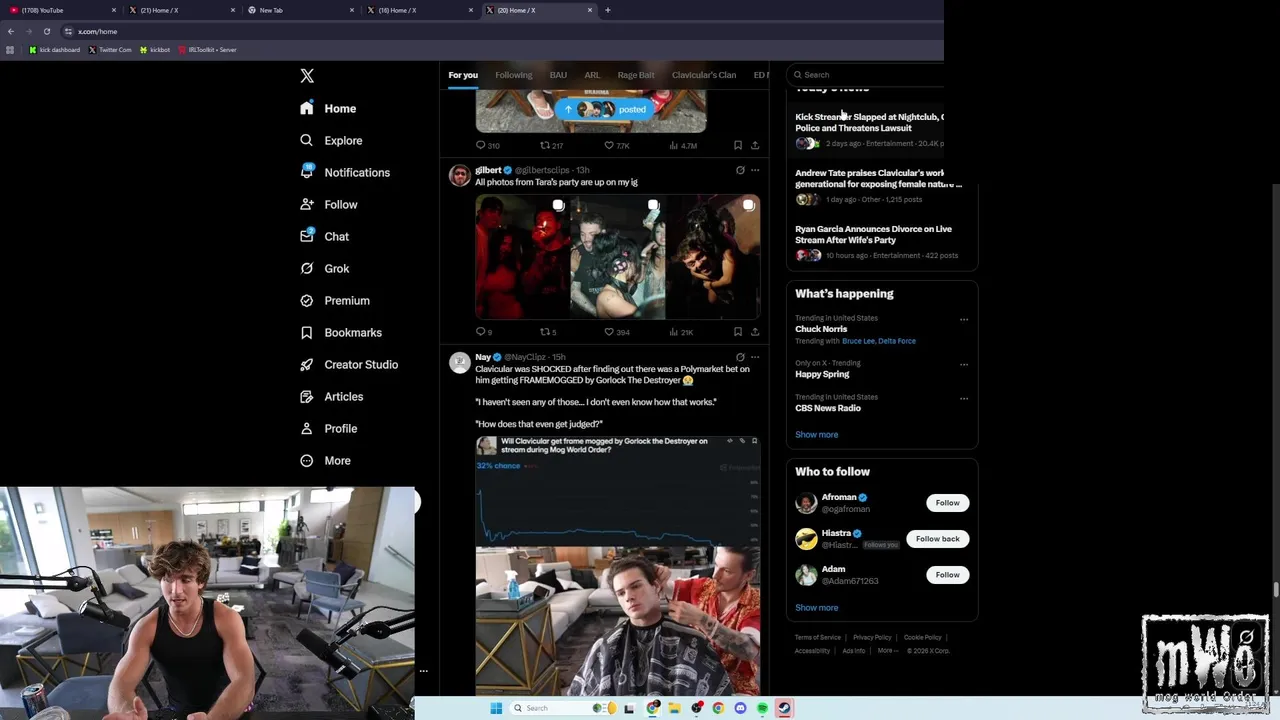Go back with the browser back arrow
Screen dimensions: 1280x720
pos(10,31)
